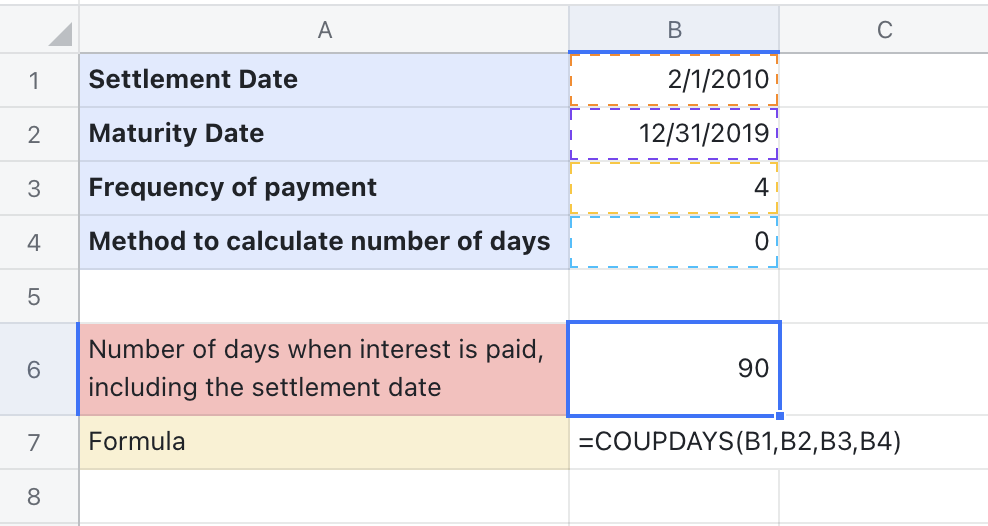Select column C header
The image size is (988, 526).
tap(884, 30)
